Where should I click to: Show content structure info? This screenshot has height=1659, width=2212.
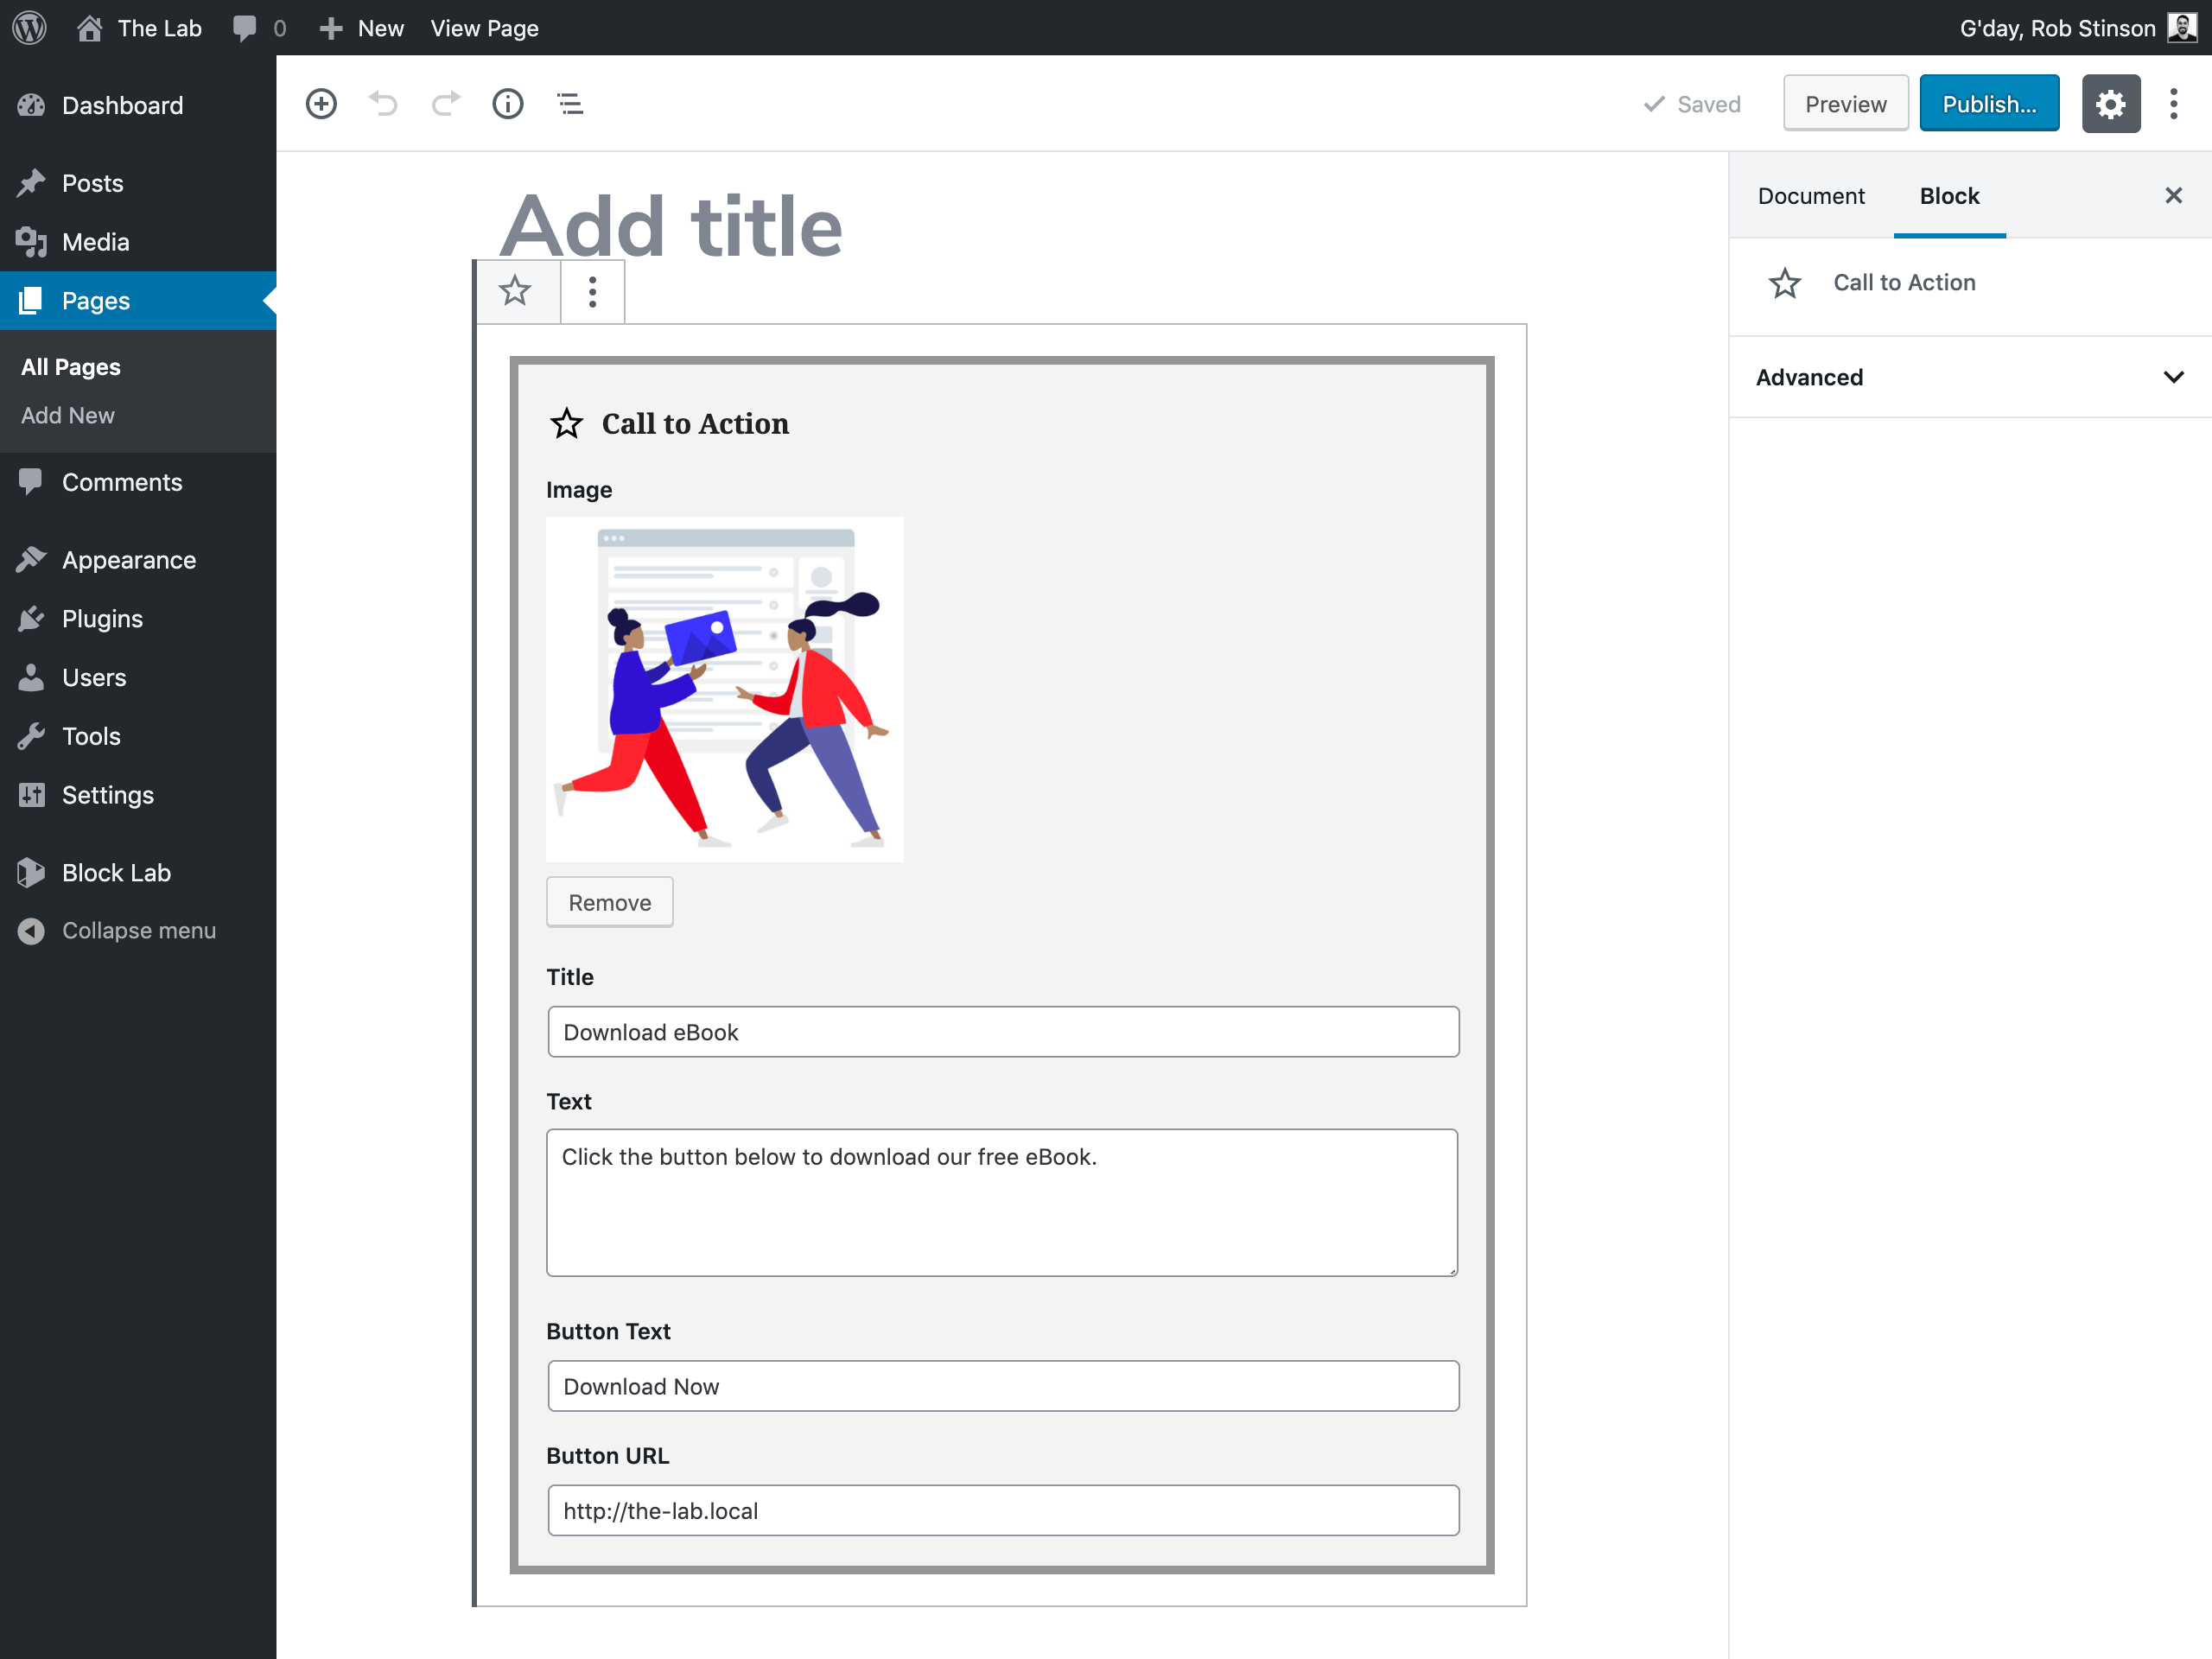coord(508,104)
